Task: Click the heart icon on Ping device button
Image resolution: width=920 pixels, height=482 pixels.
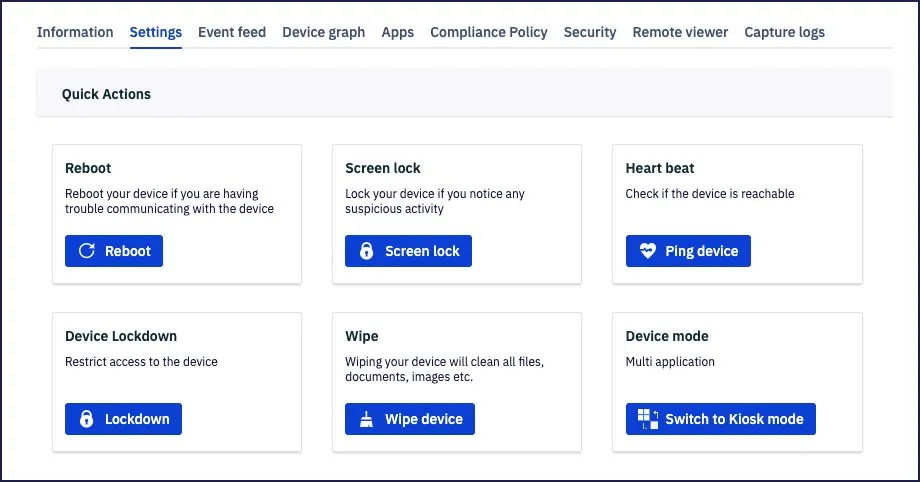Action: pos(647,251)
